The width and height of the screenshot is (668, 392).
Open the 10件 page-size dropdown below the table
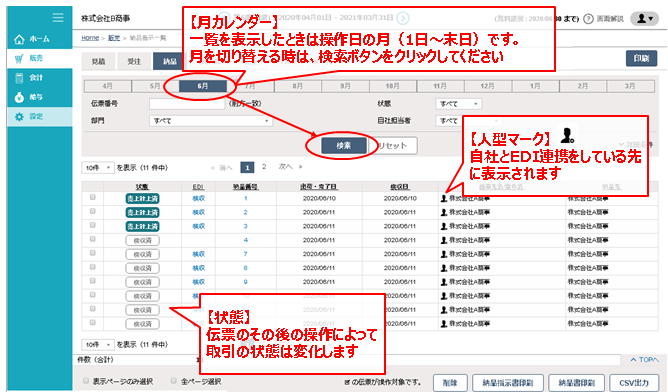pos(98,344)
